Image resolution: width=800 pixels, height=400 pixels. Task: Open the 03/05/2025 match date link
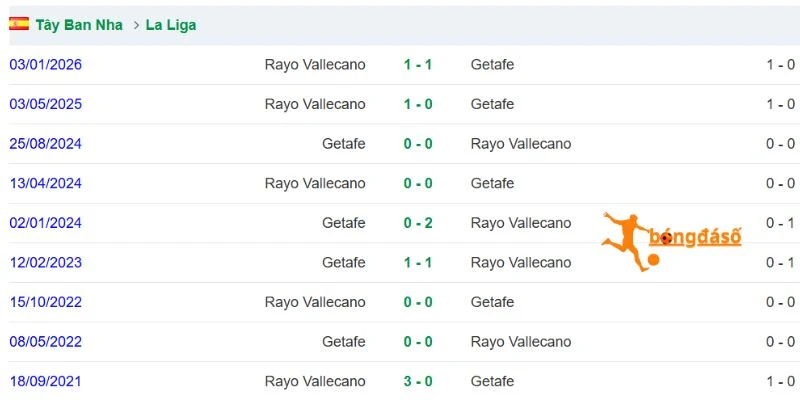point(45,104)
